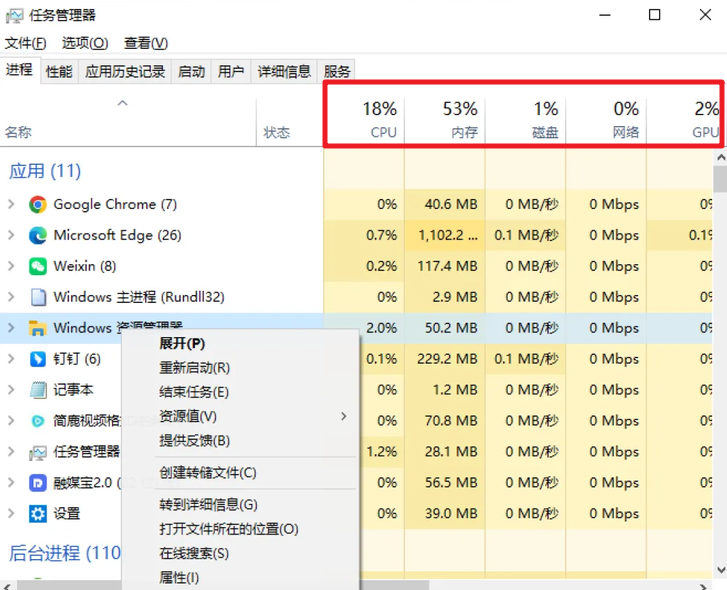
Task: Expand the Microsoft Edge (26) process group
Action: (x=11, y=235)
